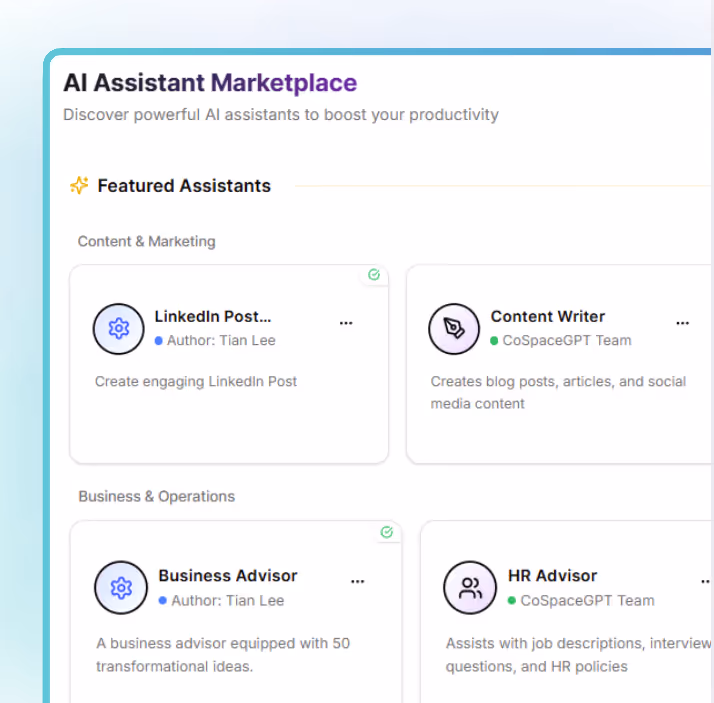Open the three-dot menu on Business Advisor card
Viewport: 714px width, 703px height.
[357, 581]
